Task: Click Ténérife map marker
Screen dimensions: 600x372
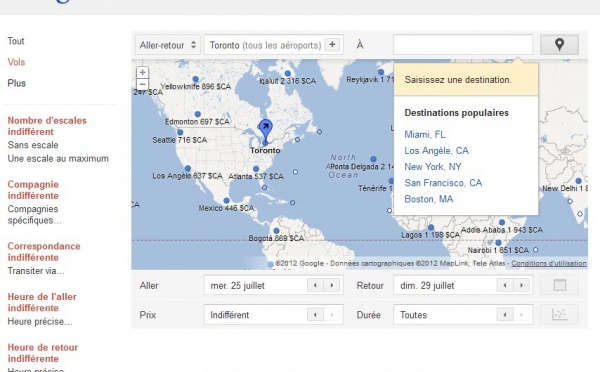Action: point(391,181)
